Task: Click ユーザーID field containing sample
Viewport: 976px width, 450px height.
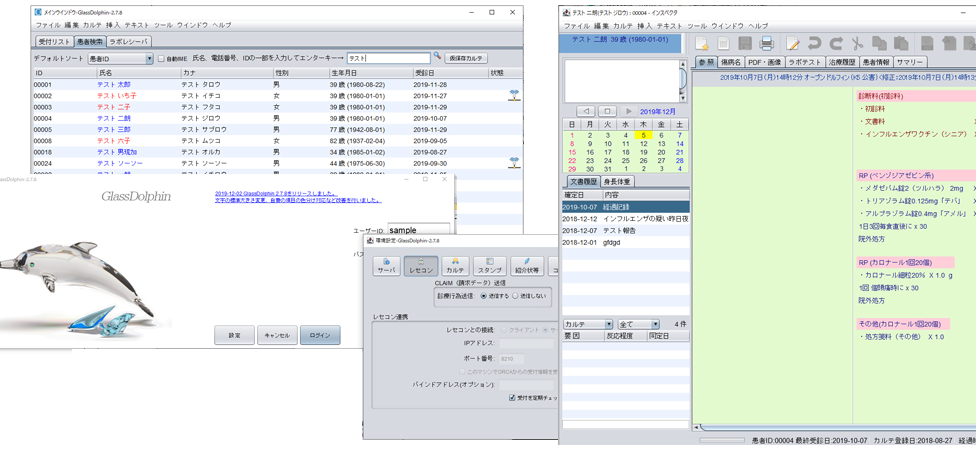Action: pos(418,230)
